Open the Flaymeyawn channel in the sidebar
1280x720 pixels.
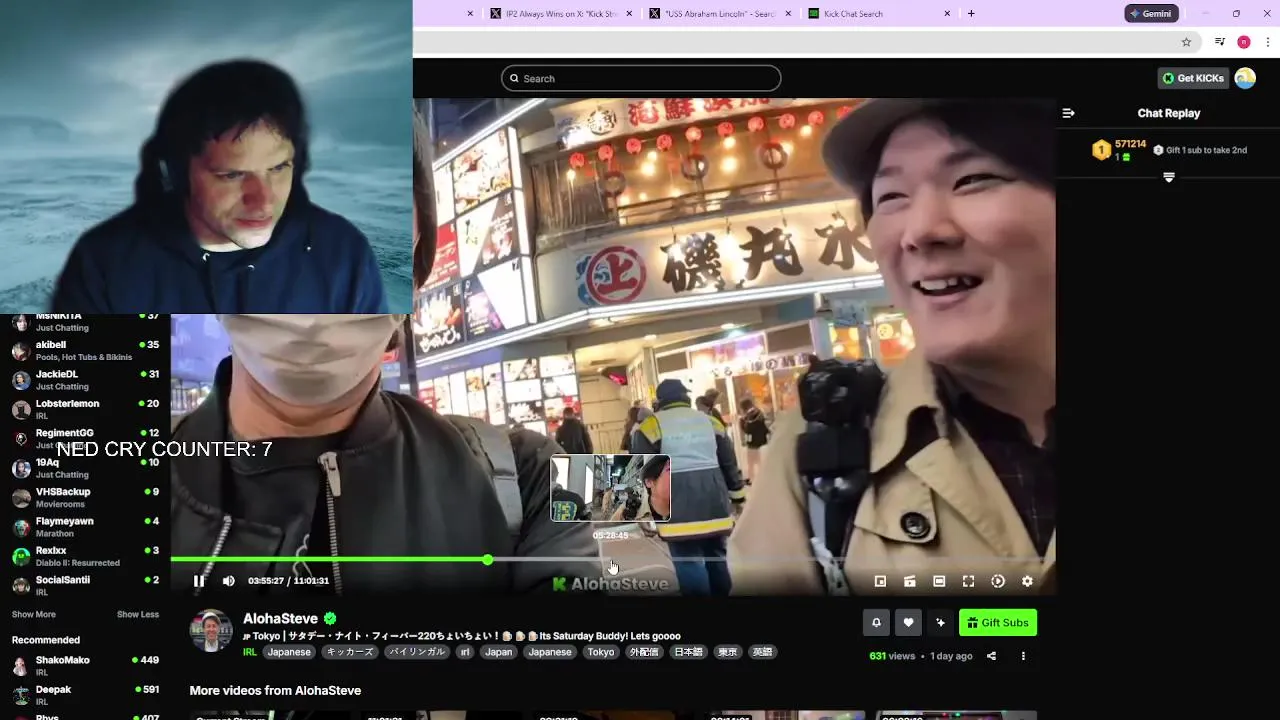click(85, 527)
